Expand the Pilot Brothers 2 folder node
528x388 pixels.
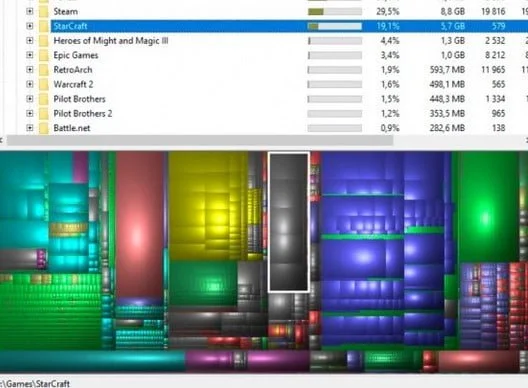(30, 114)
